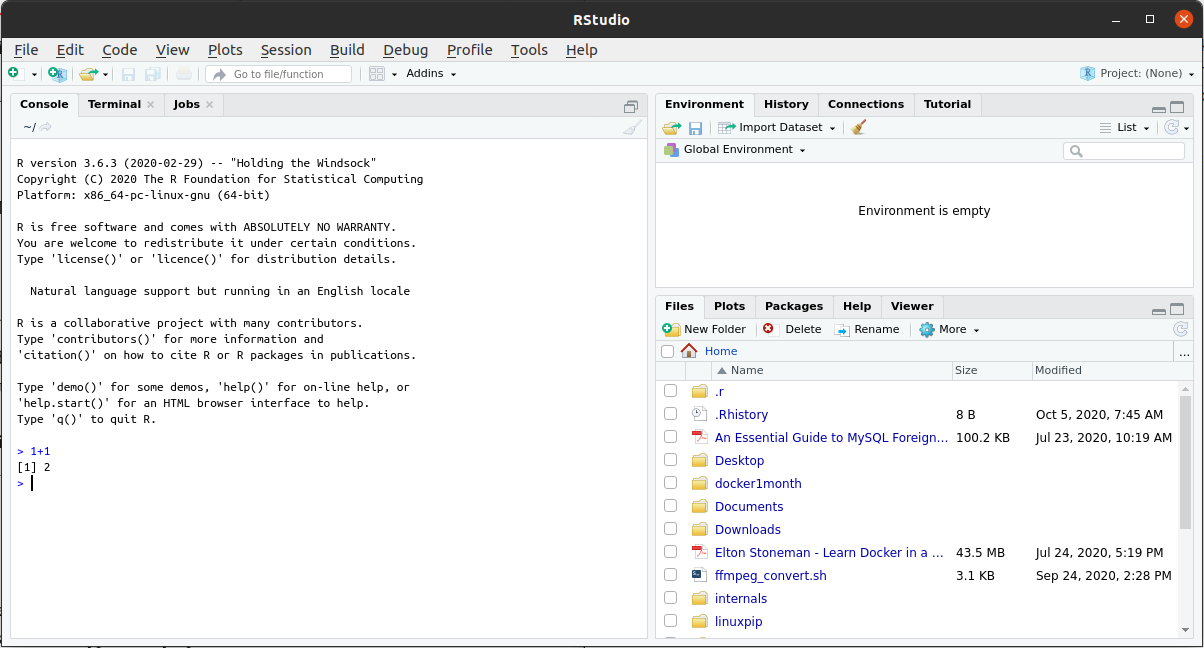Click the Open File folder icon in main toolbar

click(x=88, y=74)
